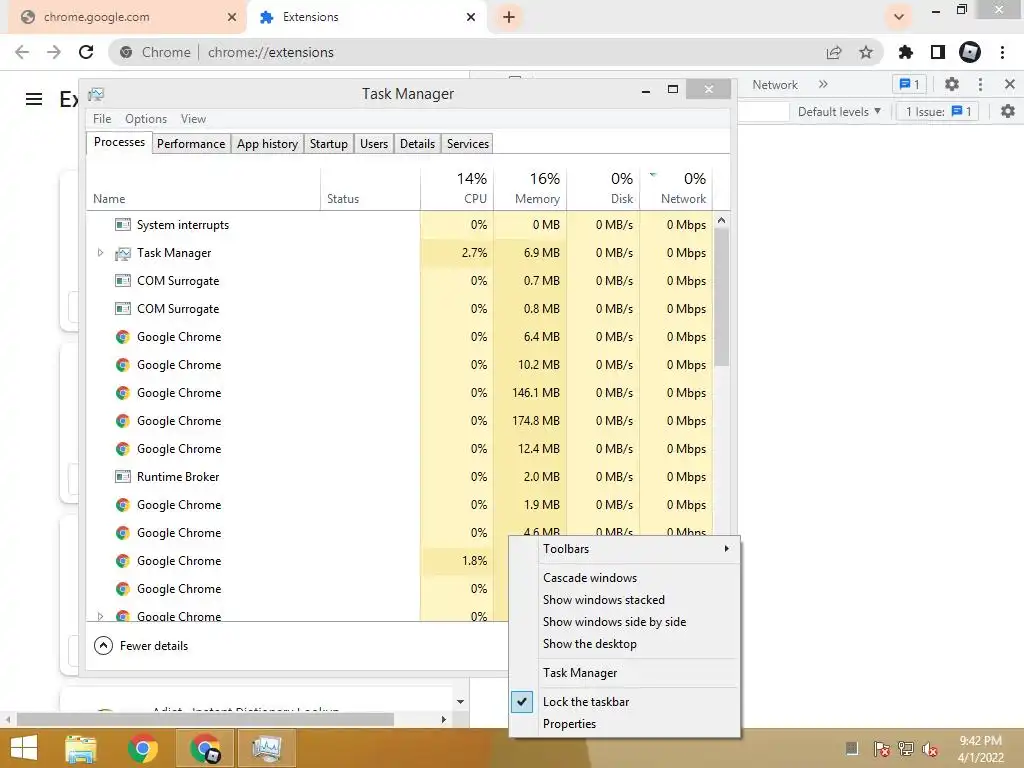
Task: Open the Extensions hamburger menu
Action: [34, 99]
